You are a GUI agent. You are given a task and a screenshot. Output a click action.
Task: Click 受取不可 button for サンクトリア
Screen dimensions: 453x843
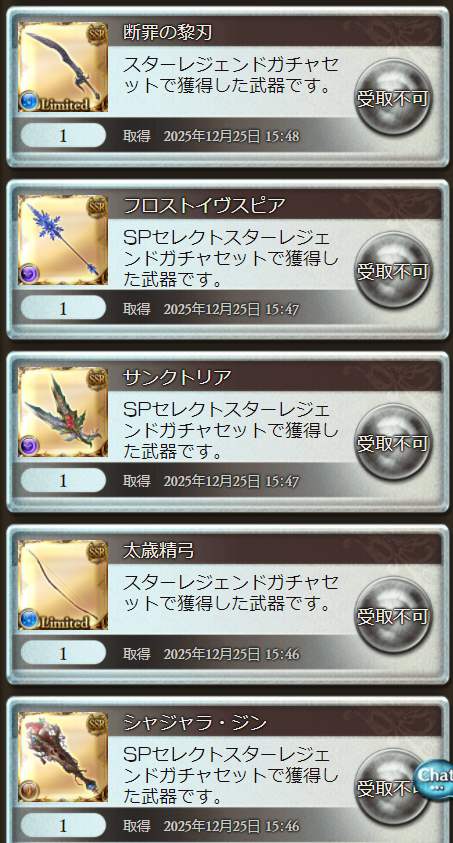coord(393,442)
